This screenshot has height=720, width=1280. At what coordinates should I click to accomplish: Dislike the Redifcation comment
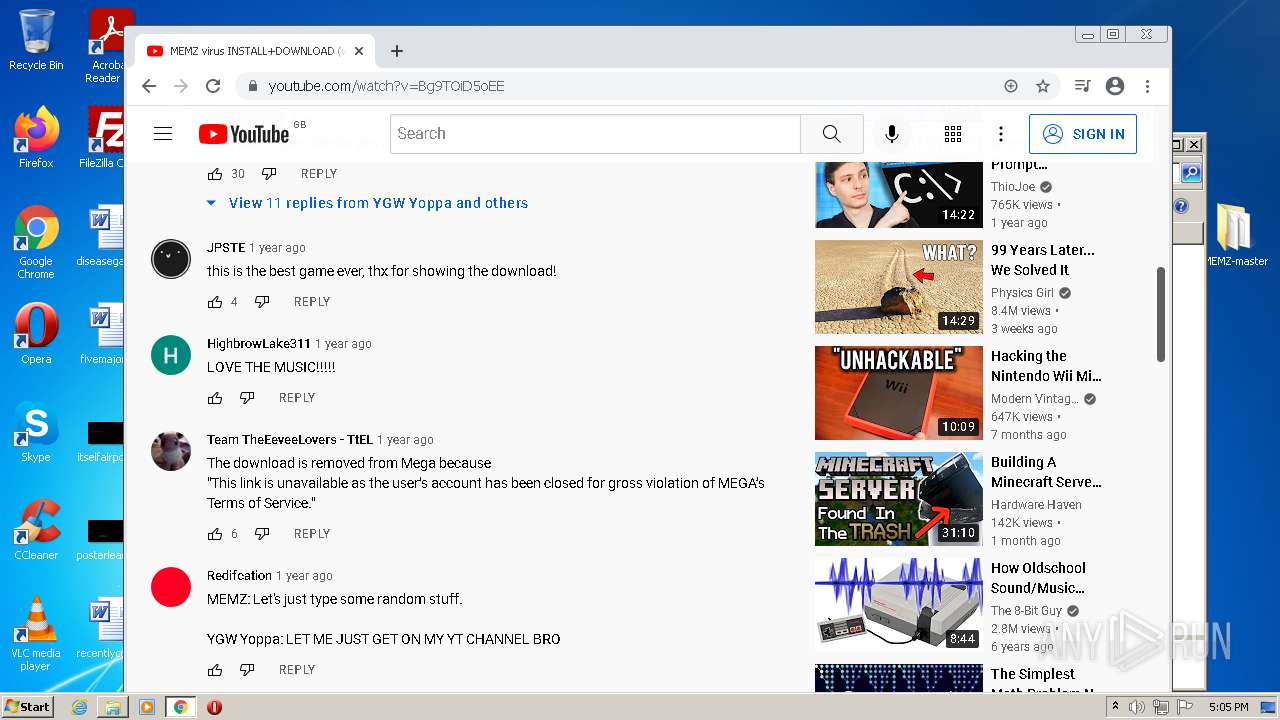coord(247,670)
